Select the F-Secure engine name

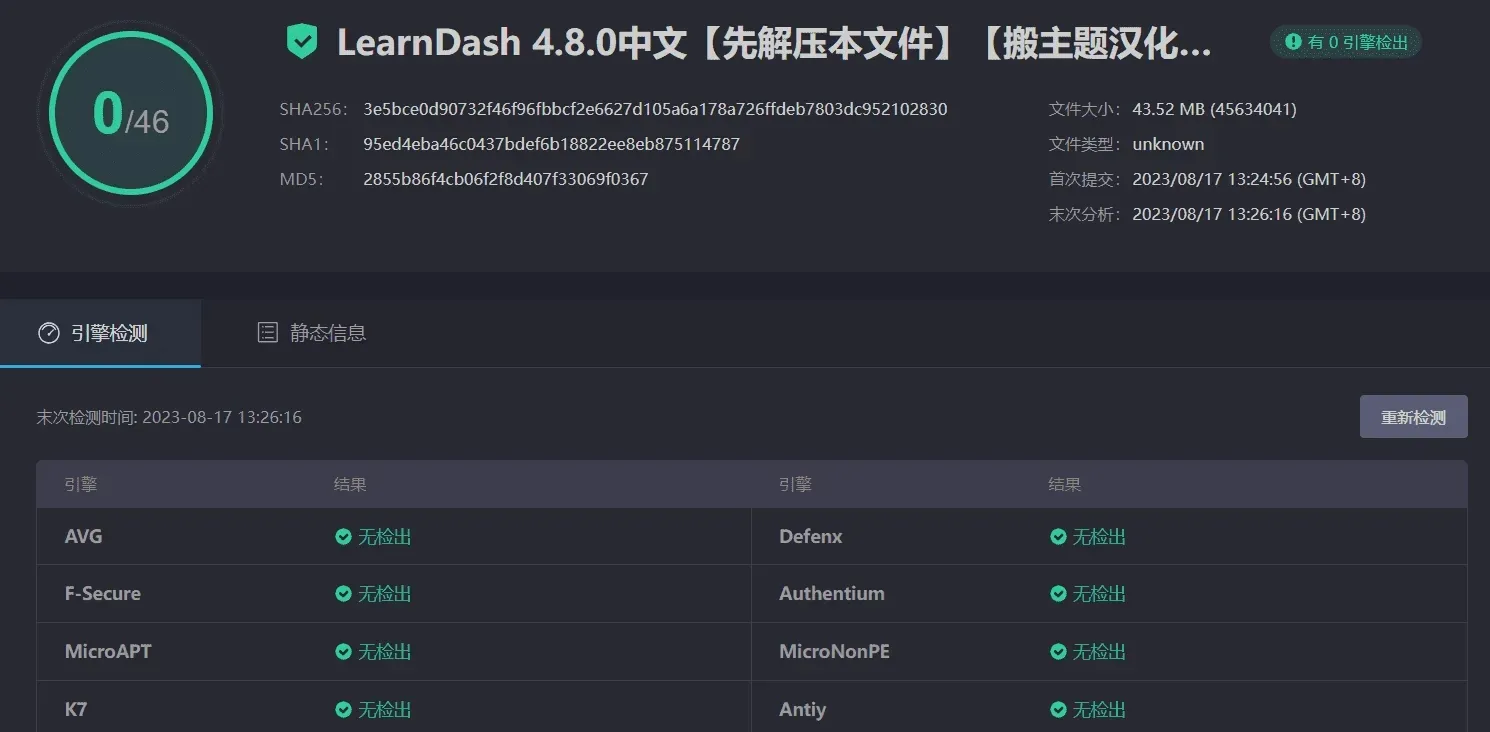(102, 593)
